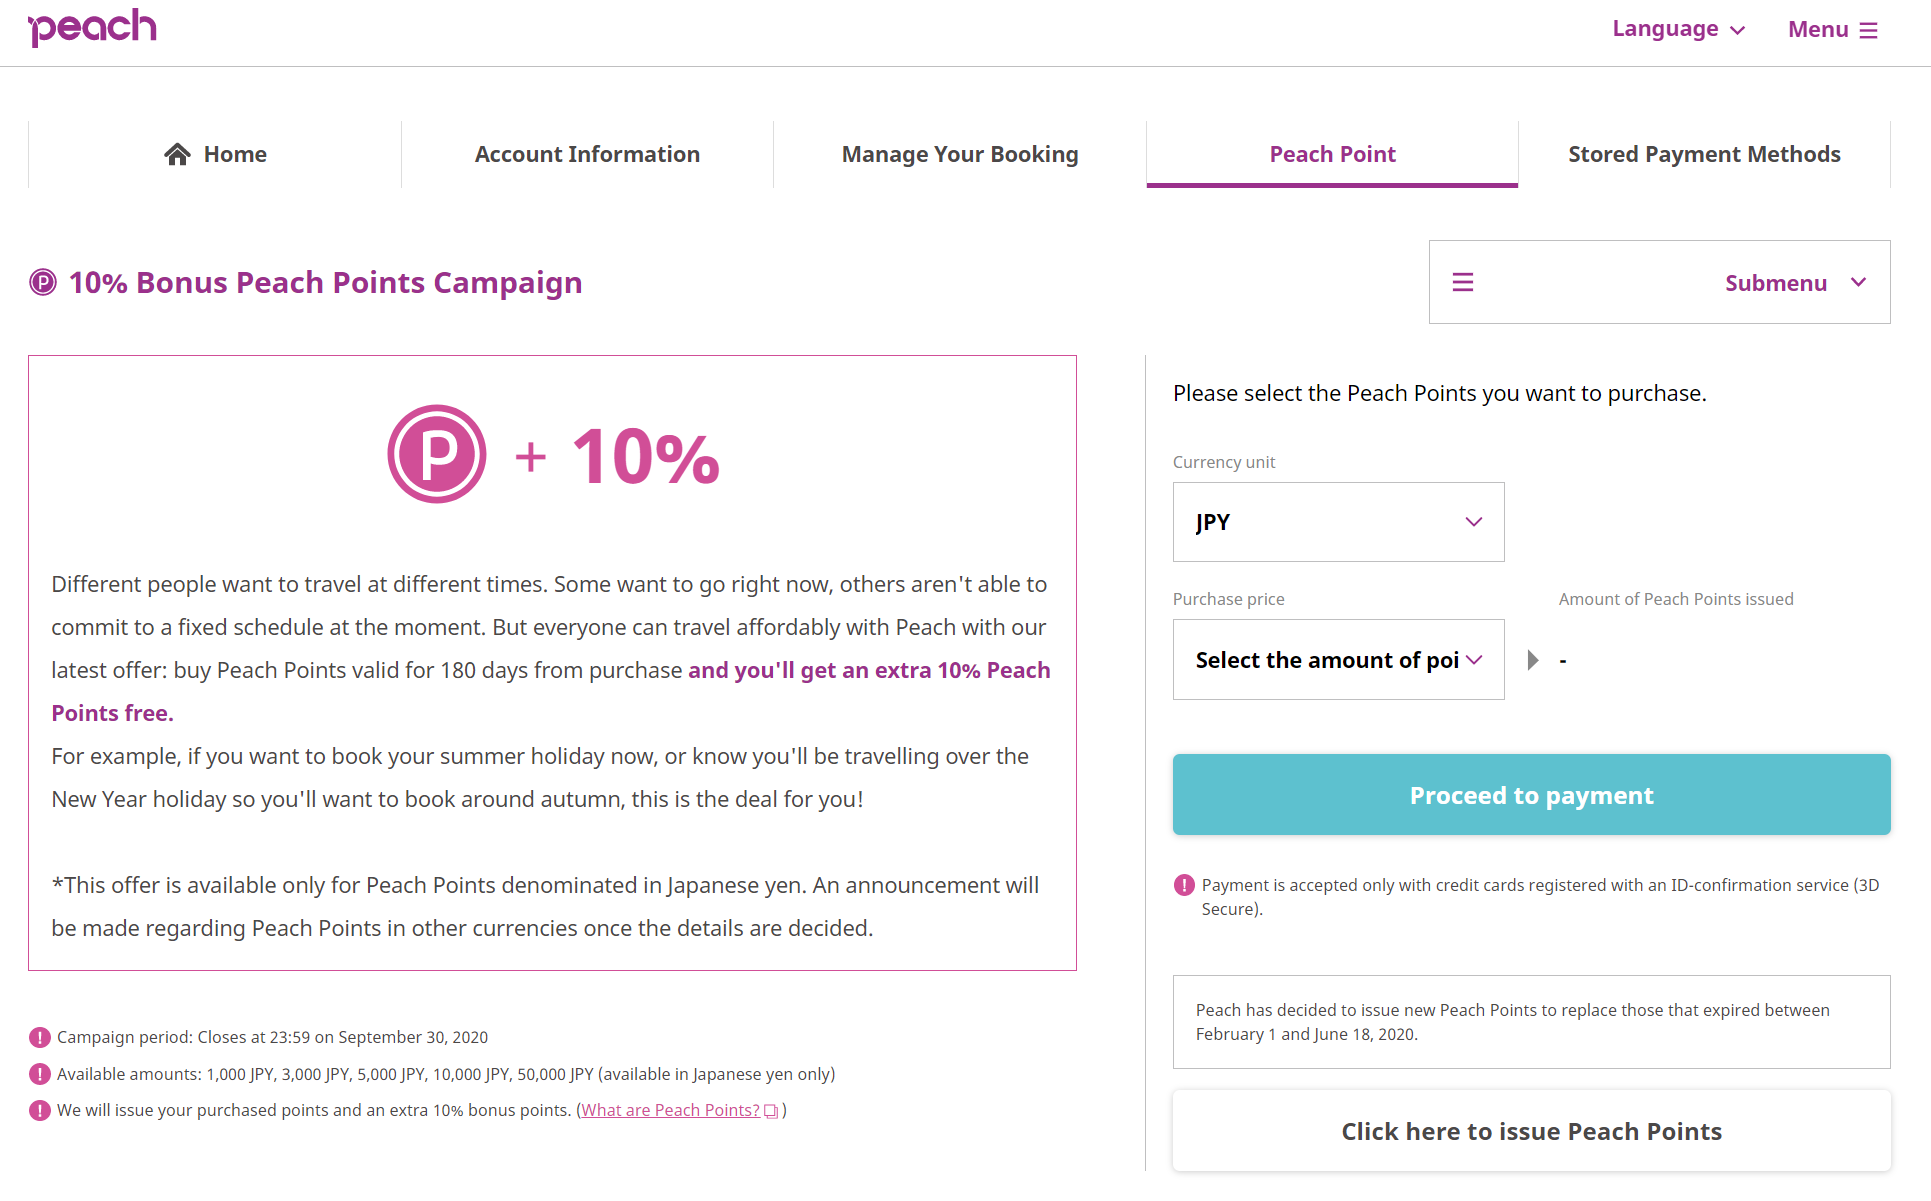The width and height of the screenshot is (1931, 1201).
Task: Click the campaign period alert icon
Action: 40,1037
